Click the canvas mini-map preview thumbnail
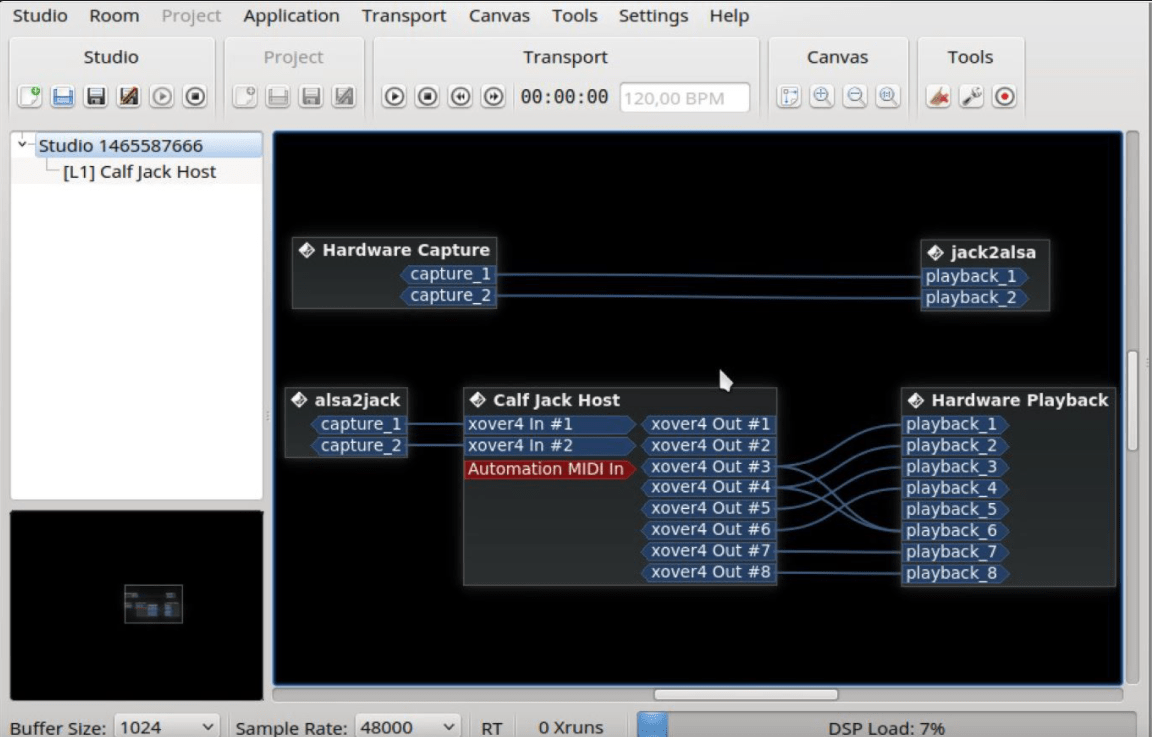The image size is (1152, 737). click(154, 604)
